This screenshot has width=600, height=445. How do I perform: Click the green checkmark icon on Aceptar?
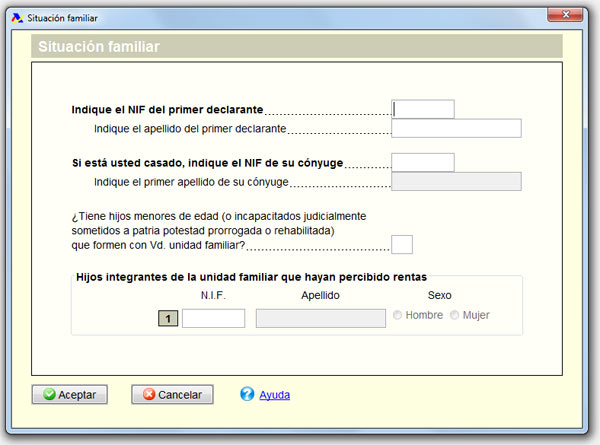pos(49,394)
